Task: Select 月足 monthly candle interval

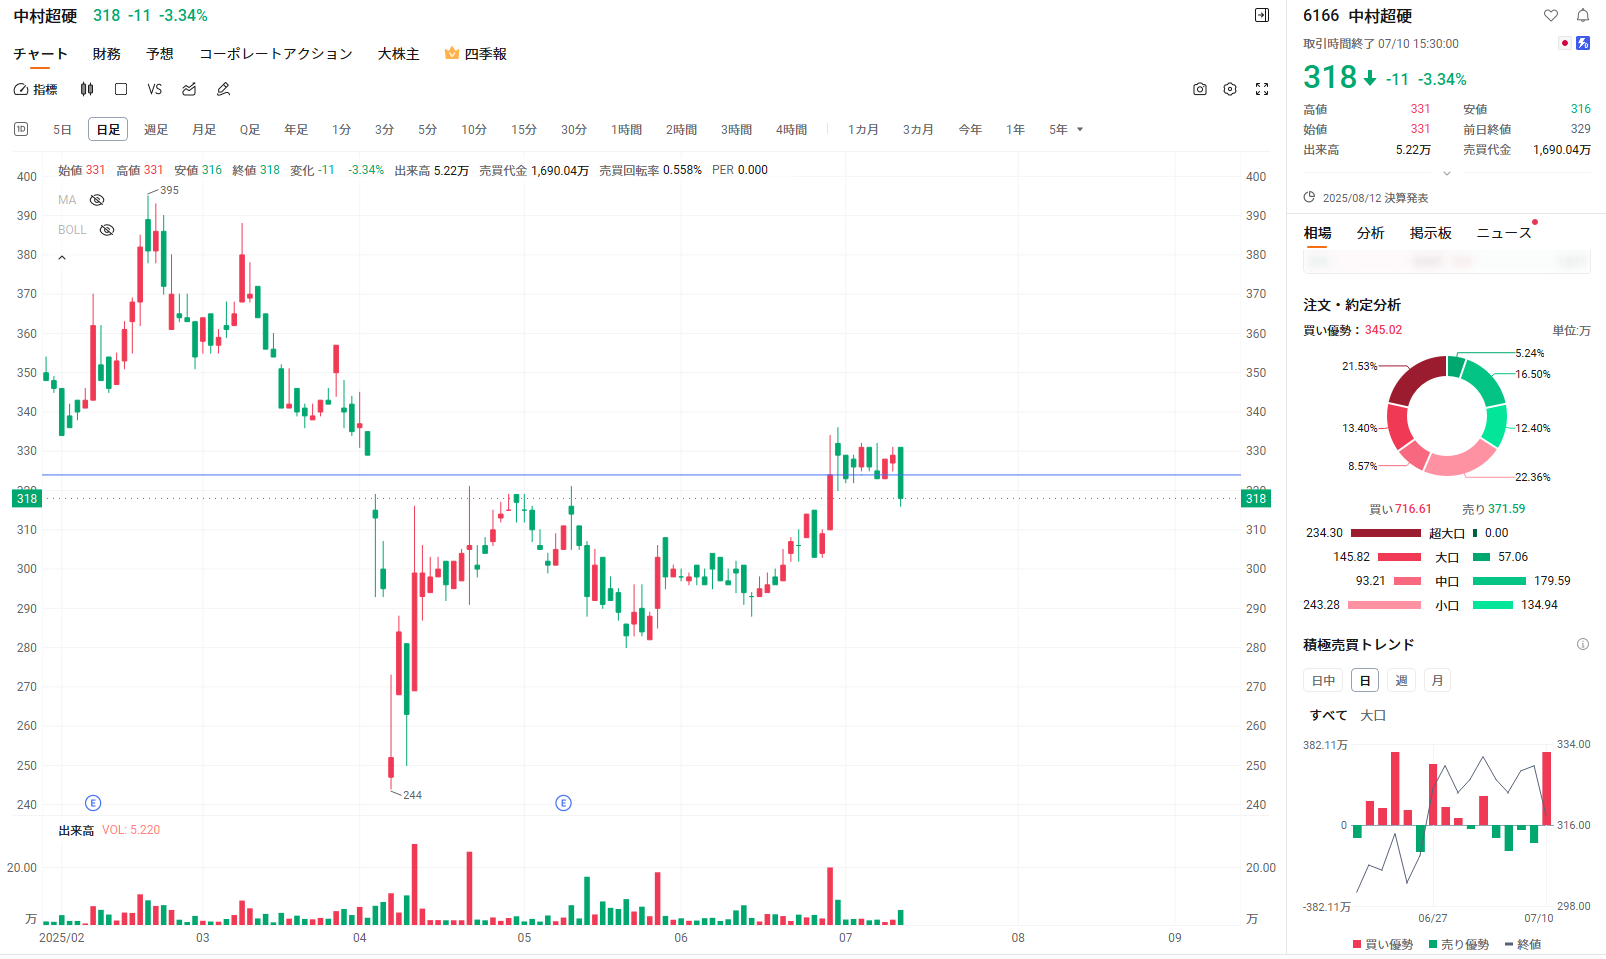Action: (x=204, y=130)
